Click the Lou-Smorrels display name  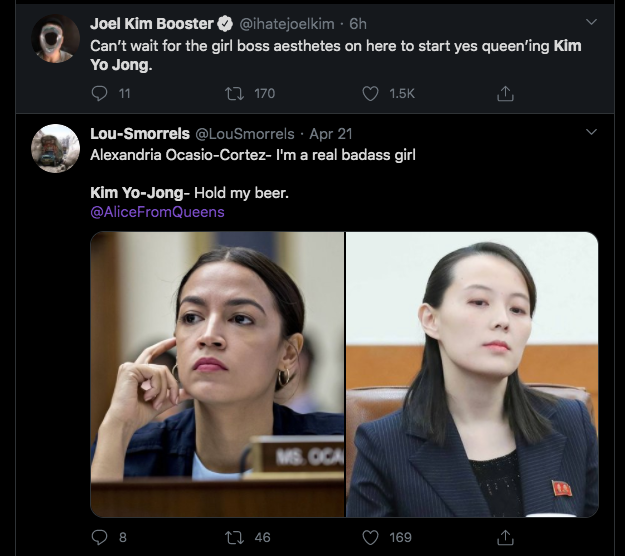138,133
